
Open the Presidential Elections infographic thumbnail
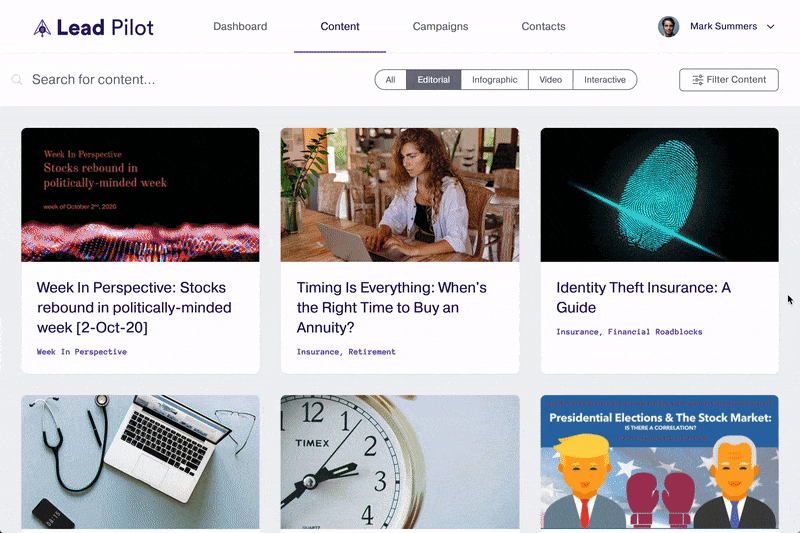tap(660, 462)
